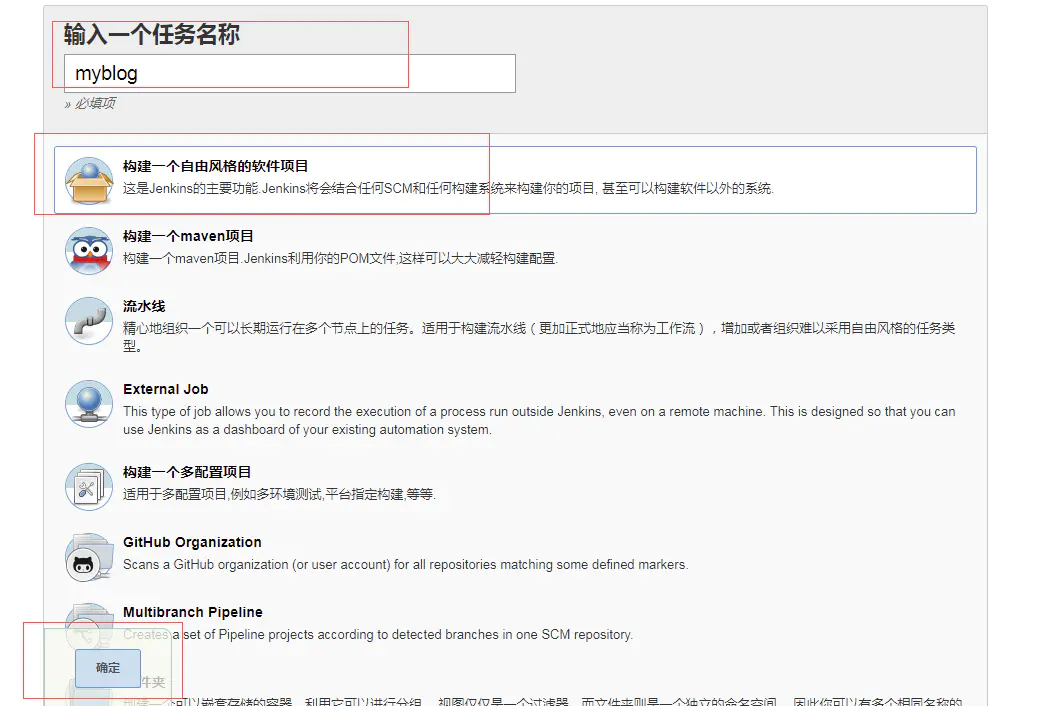Choose the GitHub Organization title
The width and height of the screenshot is (1044, 706).
point(192,542)
